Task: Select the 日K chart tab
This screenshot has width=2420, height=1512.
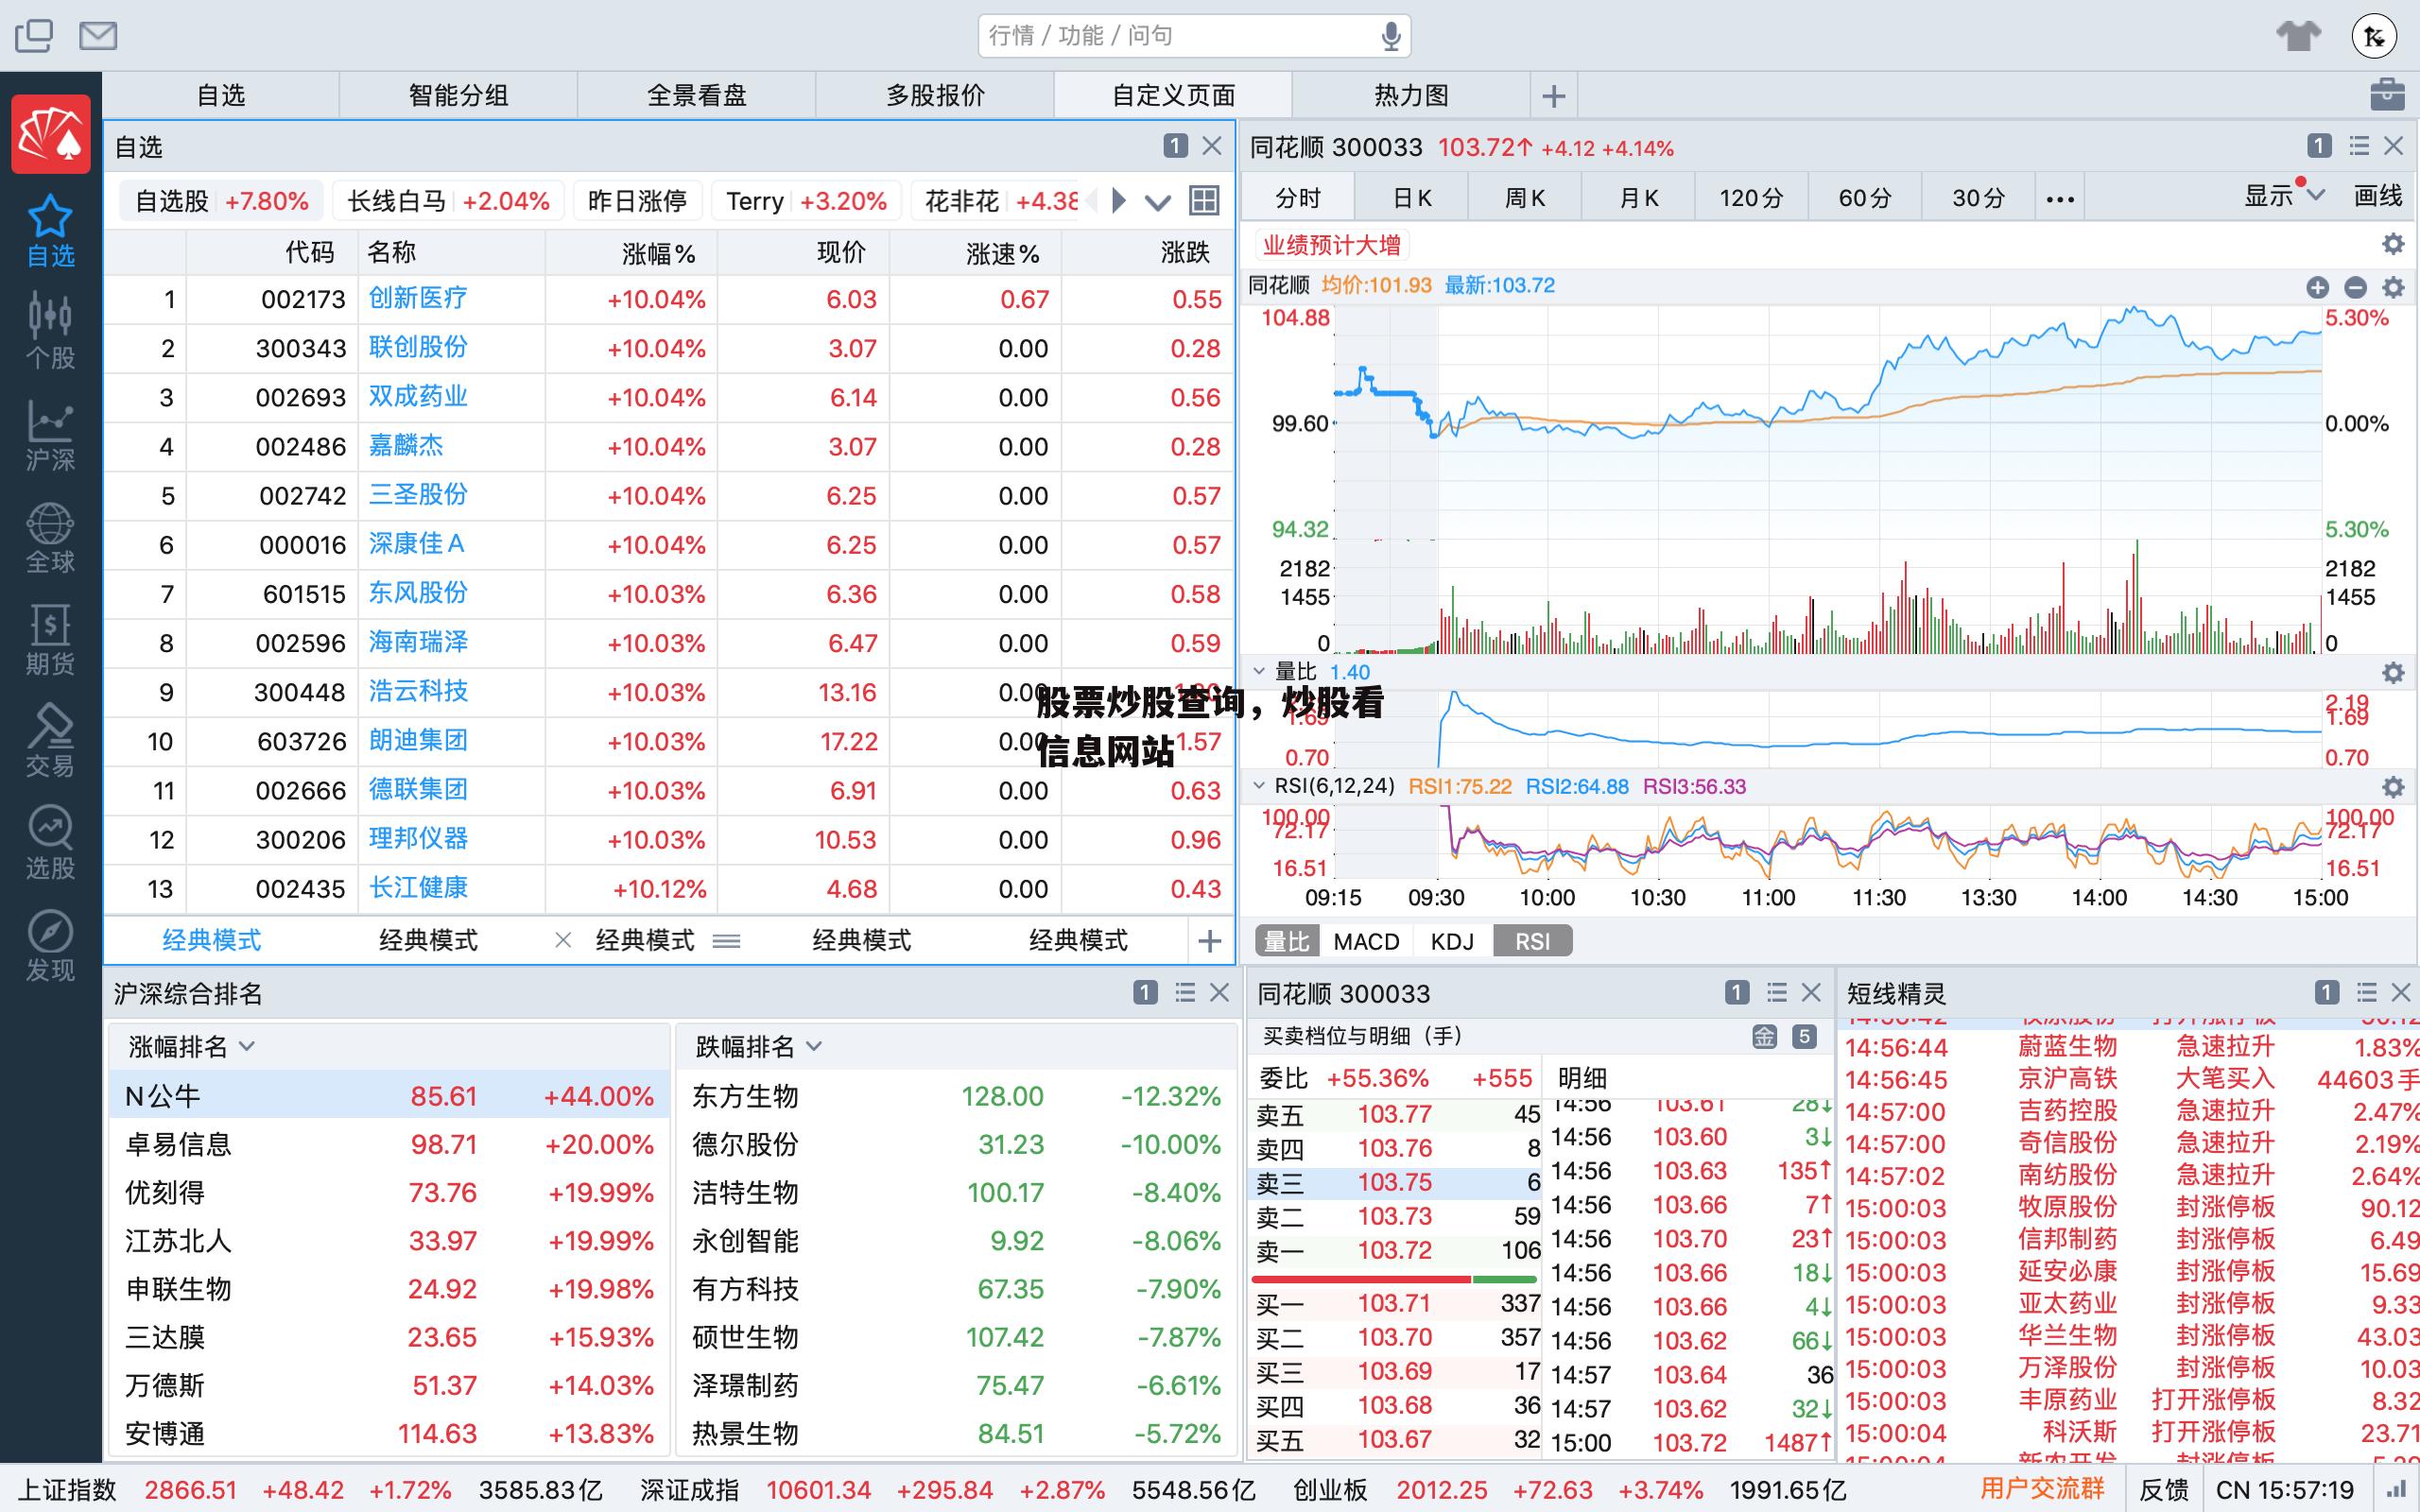Action: pos(1411,198)
